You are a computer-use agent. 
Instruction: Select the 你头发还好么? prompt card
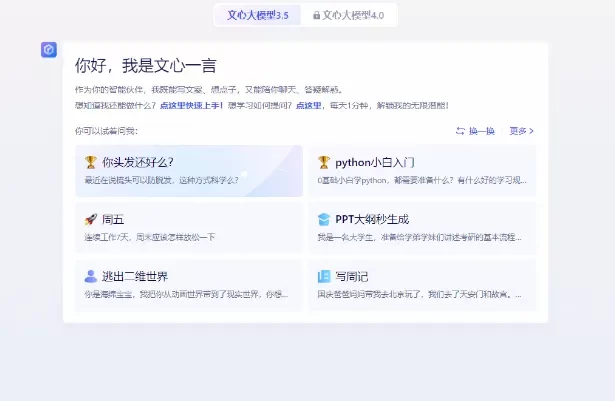189,171
